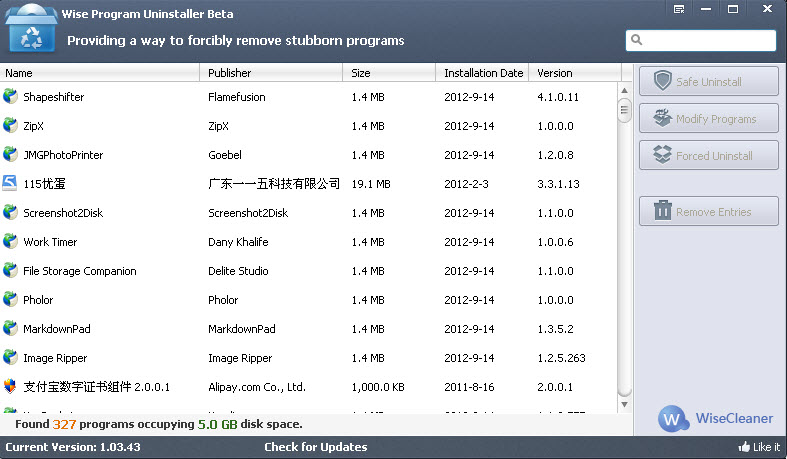The image size is (787, 459).
Task: Click the scrollbar up arrow
Action: [624, 91]
